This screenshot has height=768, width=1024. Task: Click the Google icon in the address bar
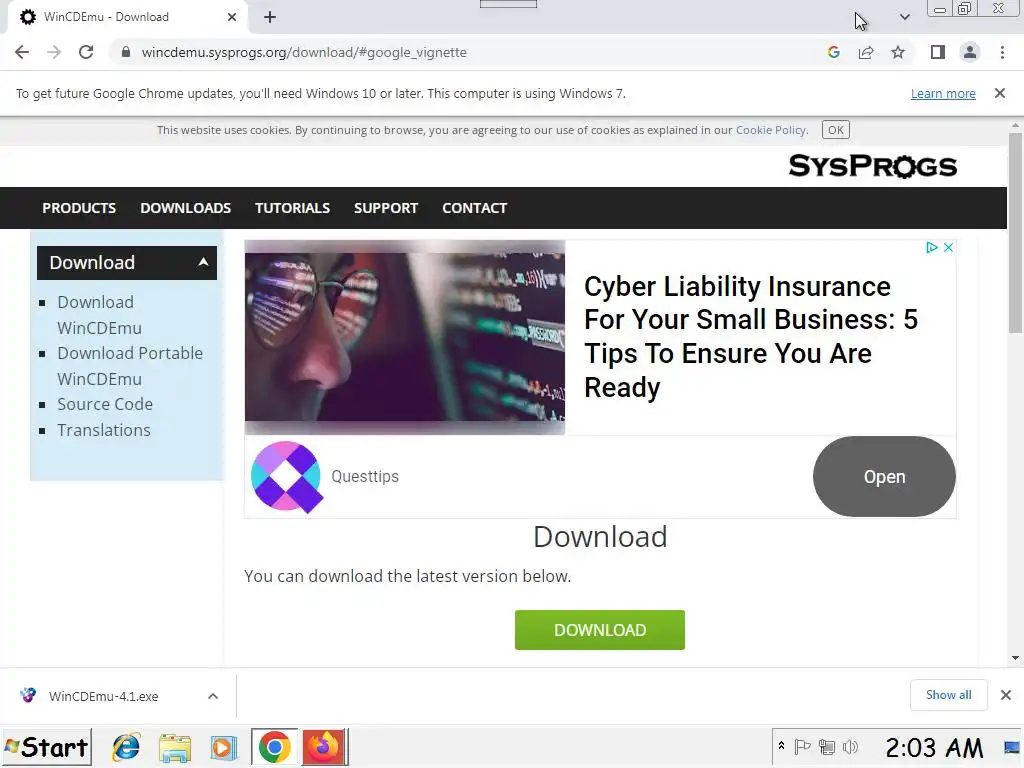pos(833,52)
